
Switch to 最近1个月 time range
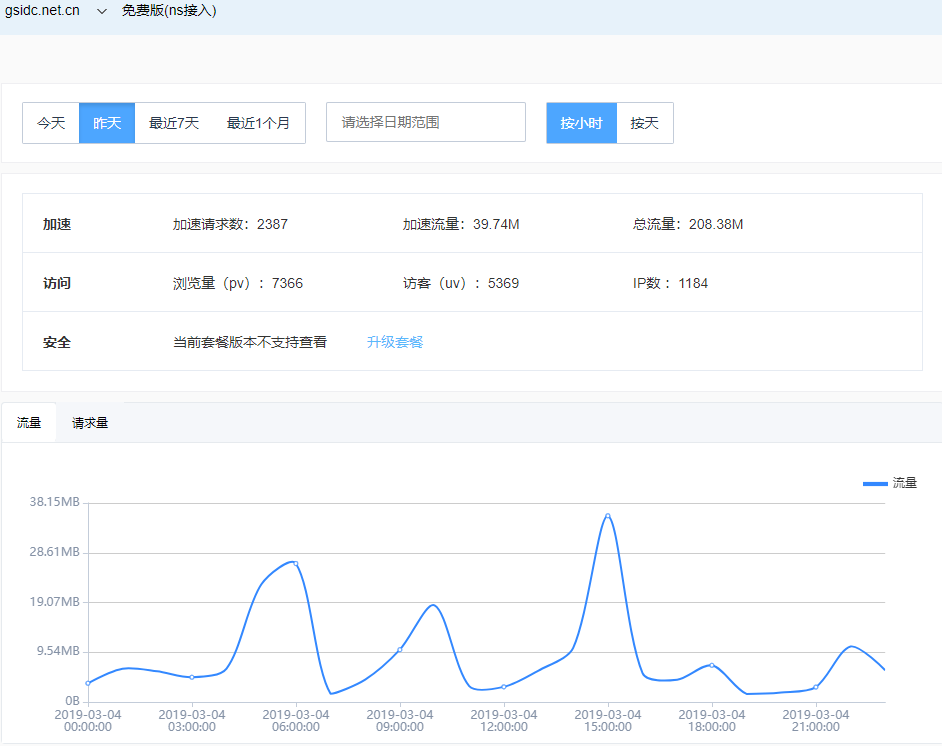pos(258,123)
